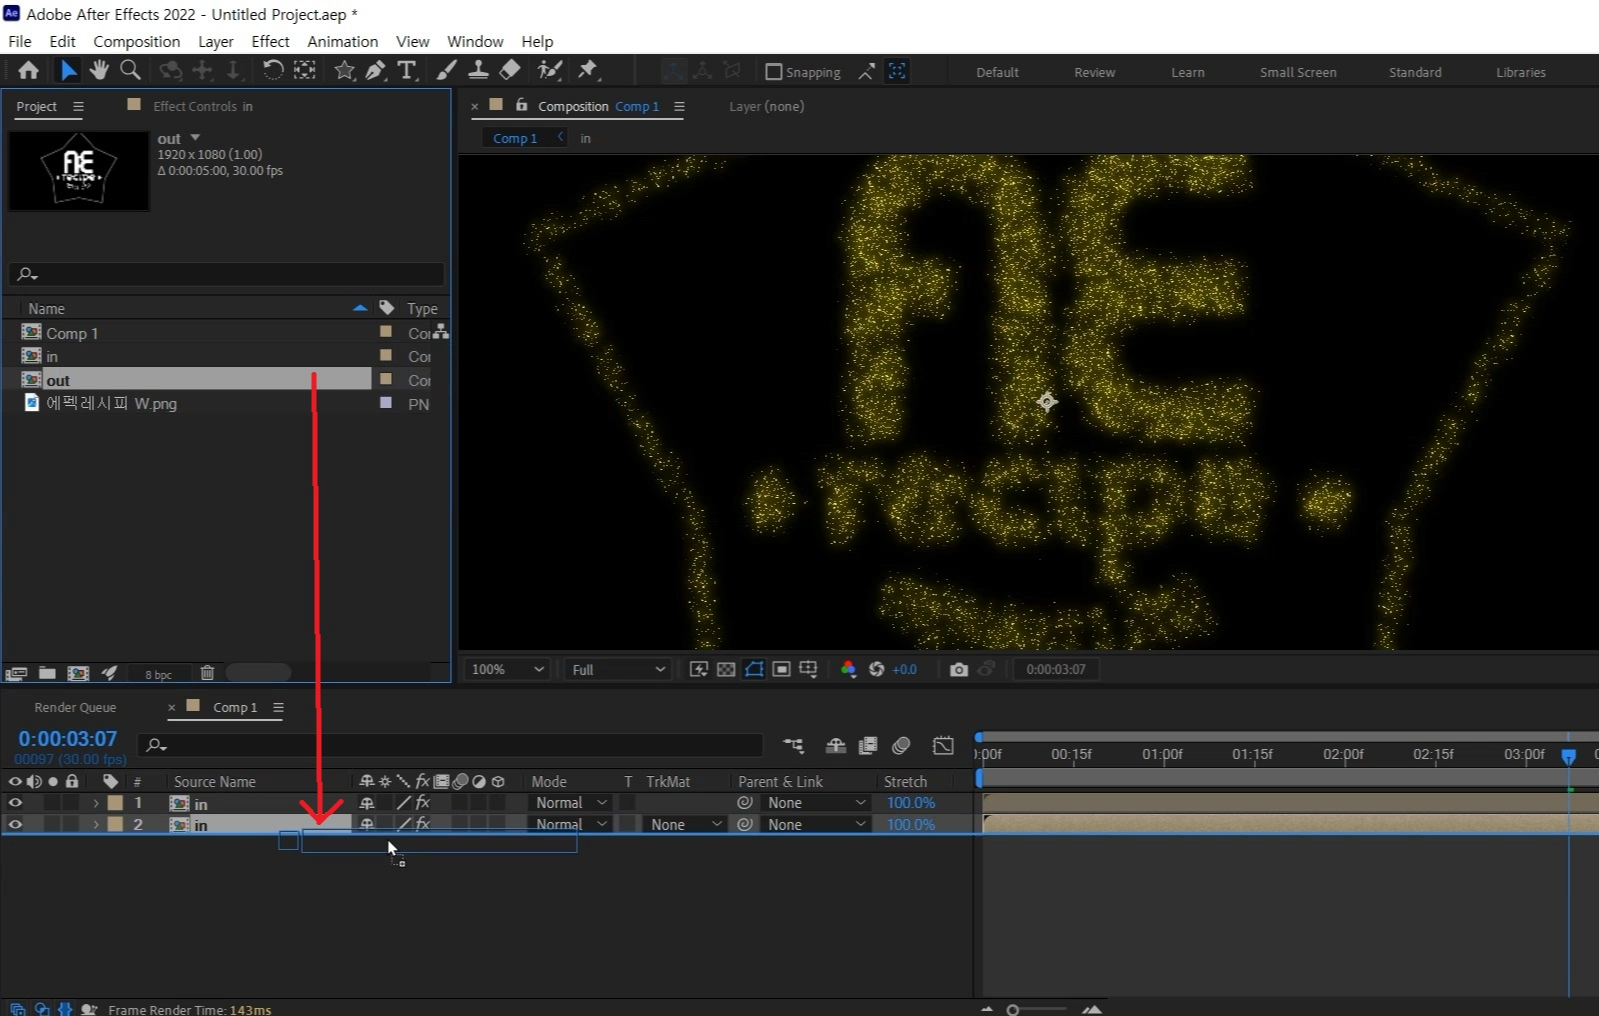Toggle Preserve Transparency box on layer 1
Image resolution: width=1599 pixels, height=1016 pixels.
coord(627,803)
